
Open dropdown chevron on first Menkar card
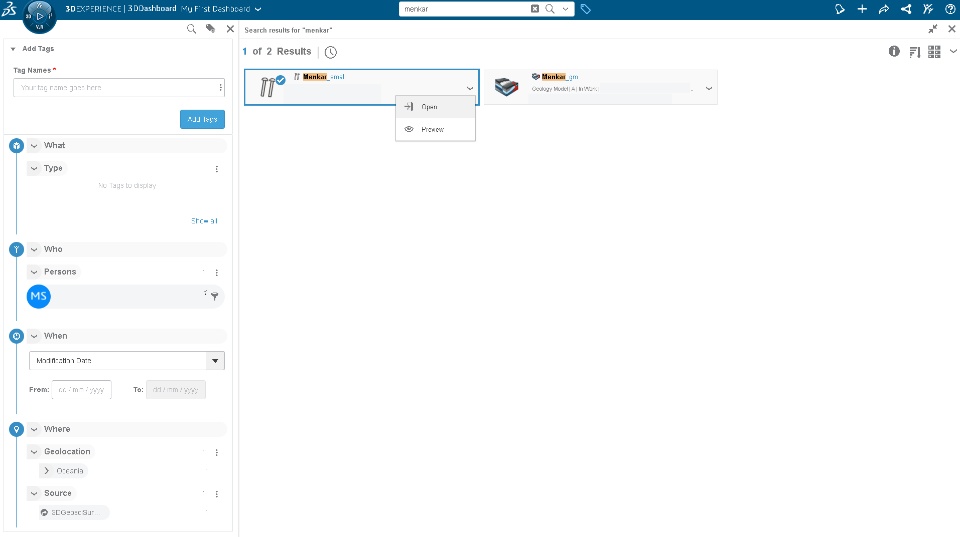470,88
